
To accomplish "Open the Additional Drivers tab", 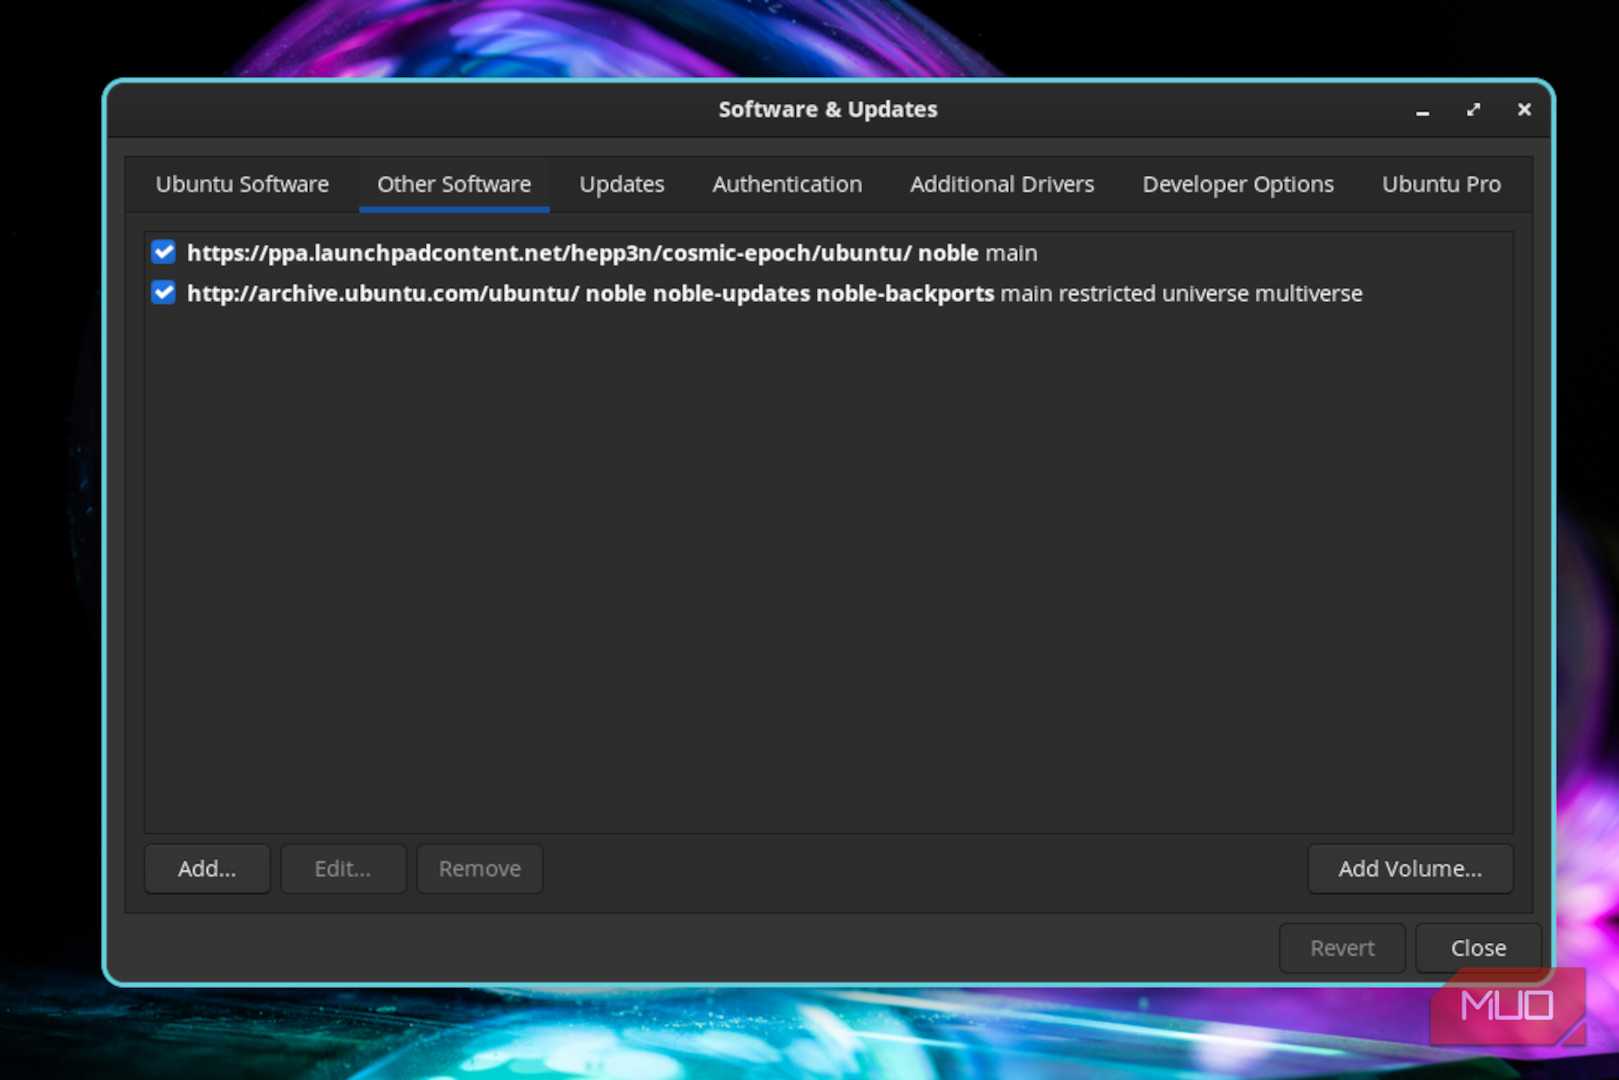I will (1002, 184).
